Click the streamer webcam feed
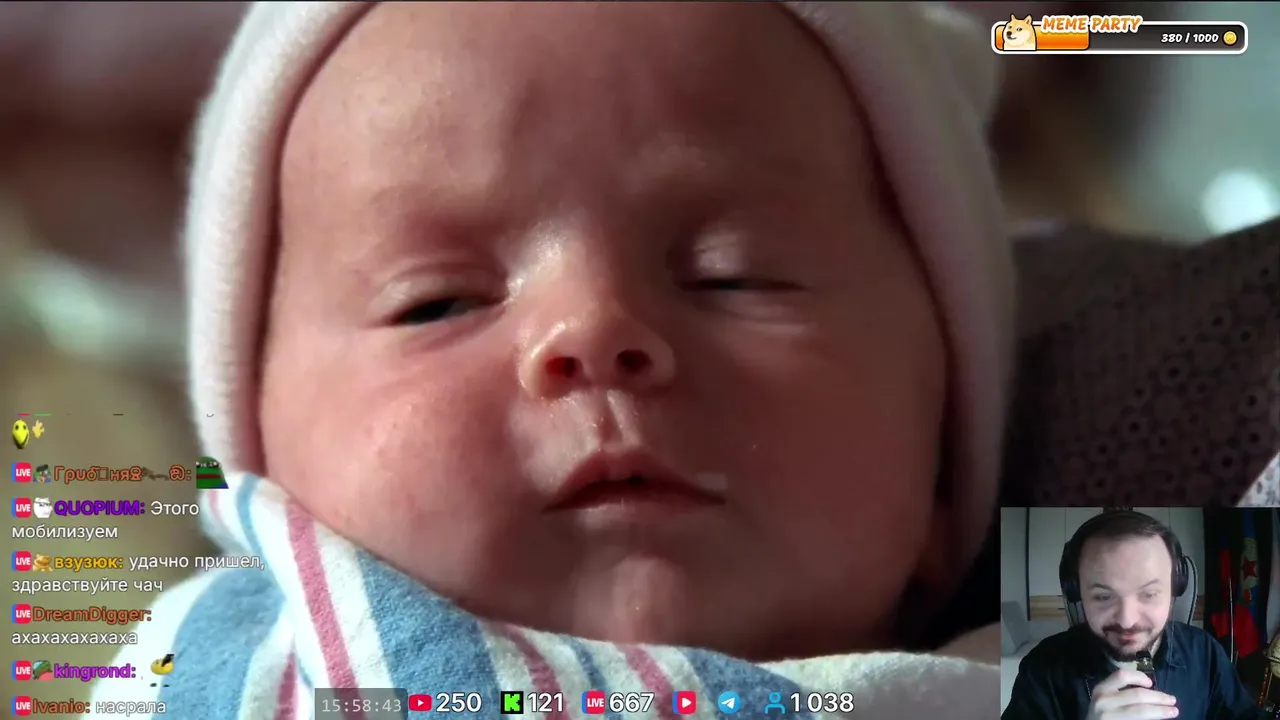The image size is (1280, 720). coord(1140,613)
